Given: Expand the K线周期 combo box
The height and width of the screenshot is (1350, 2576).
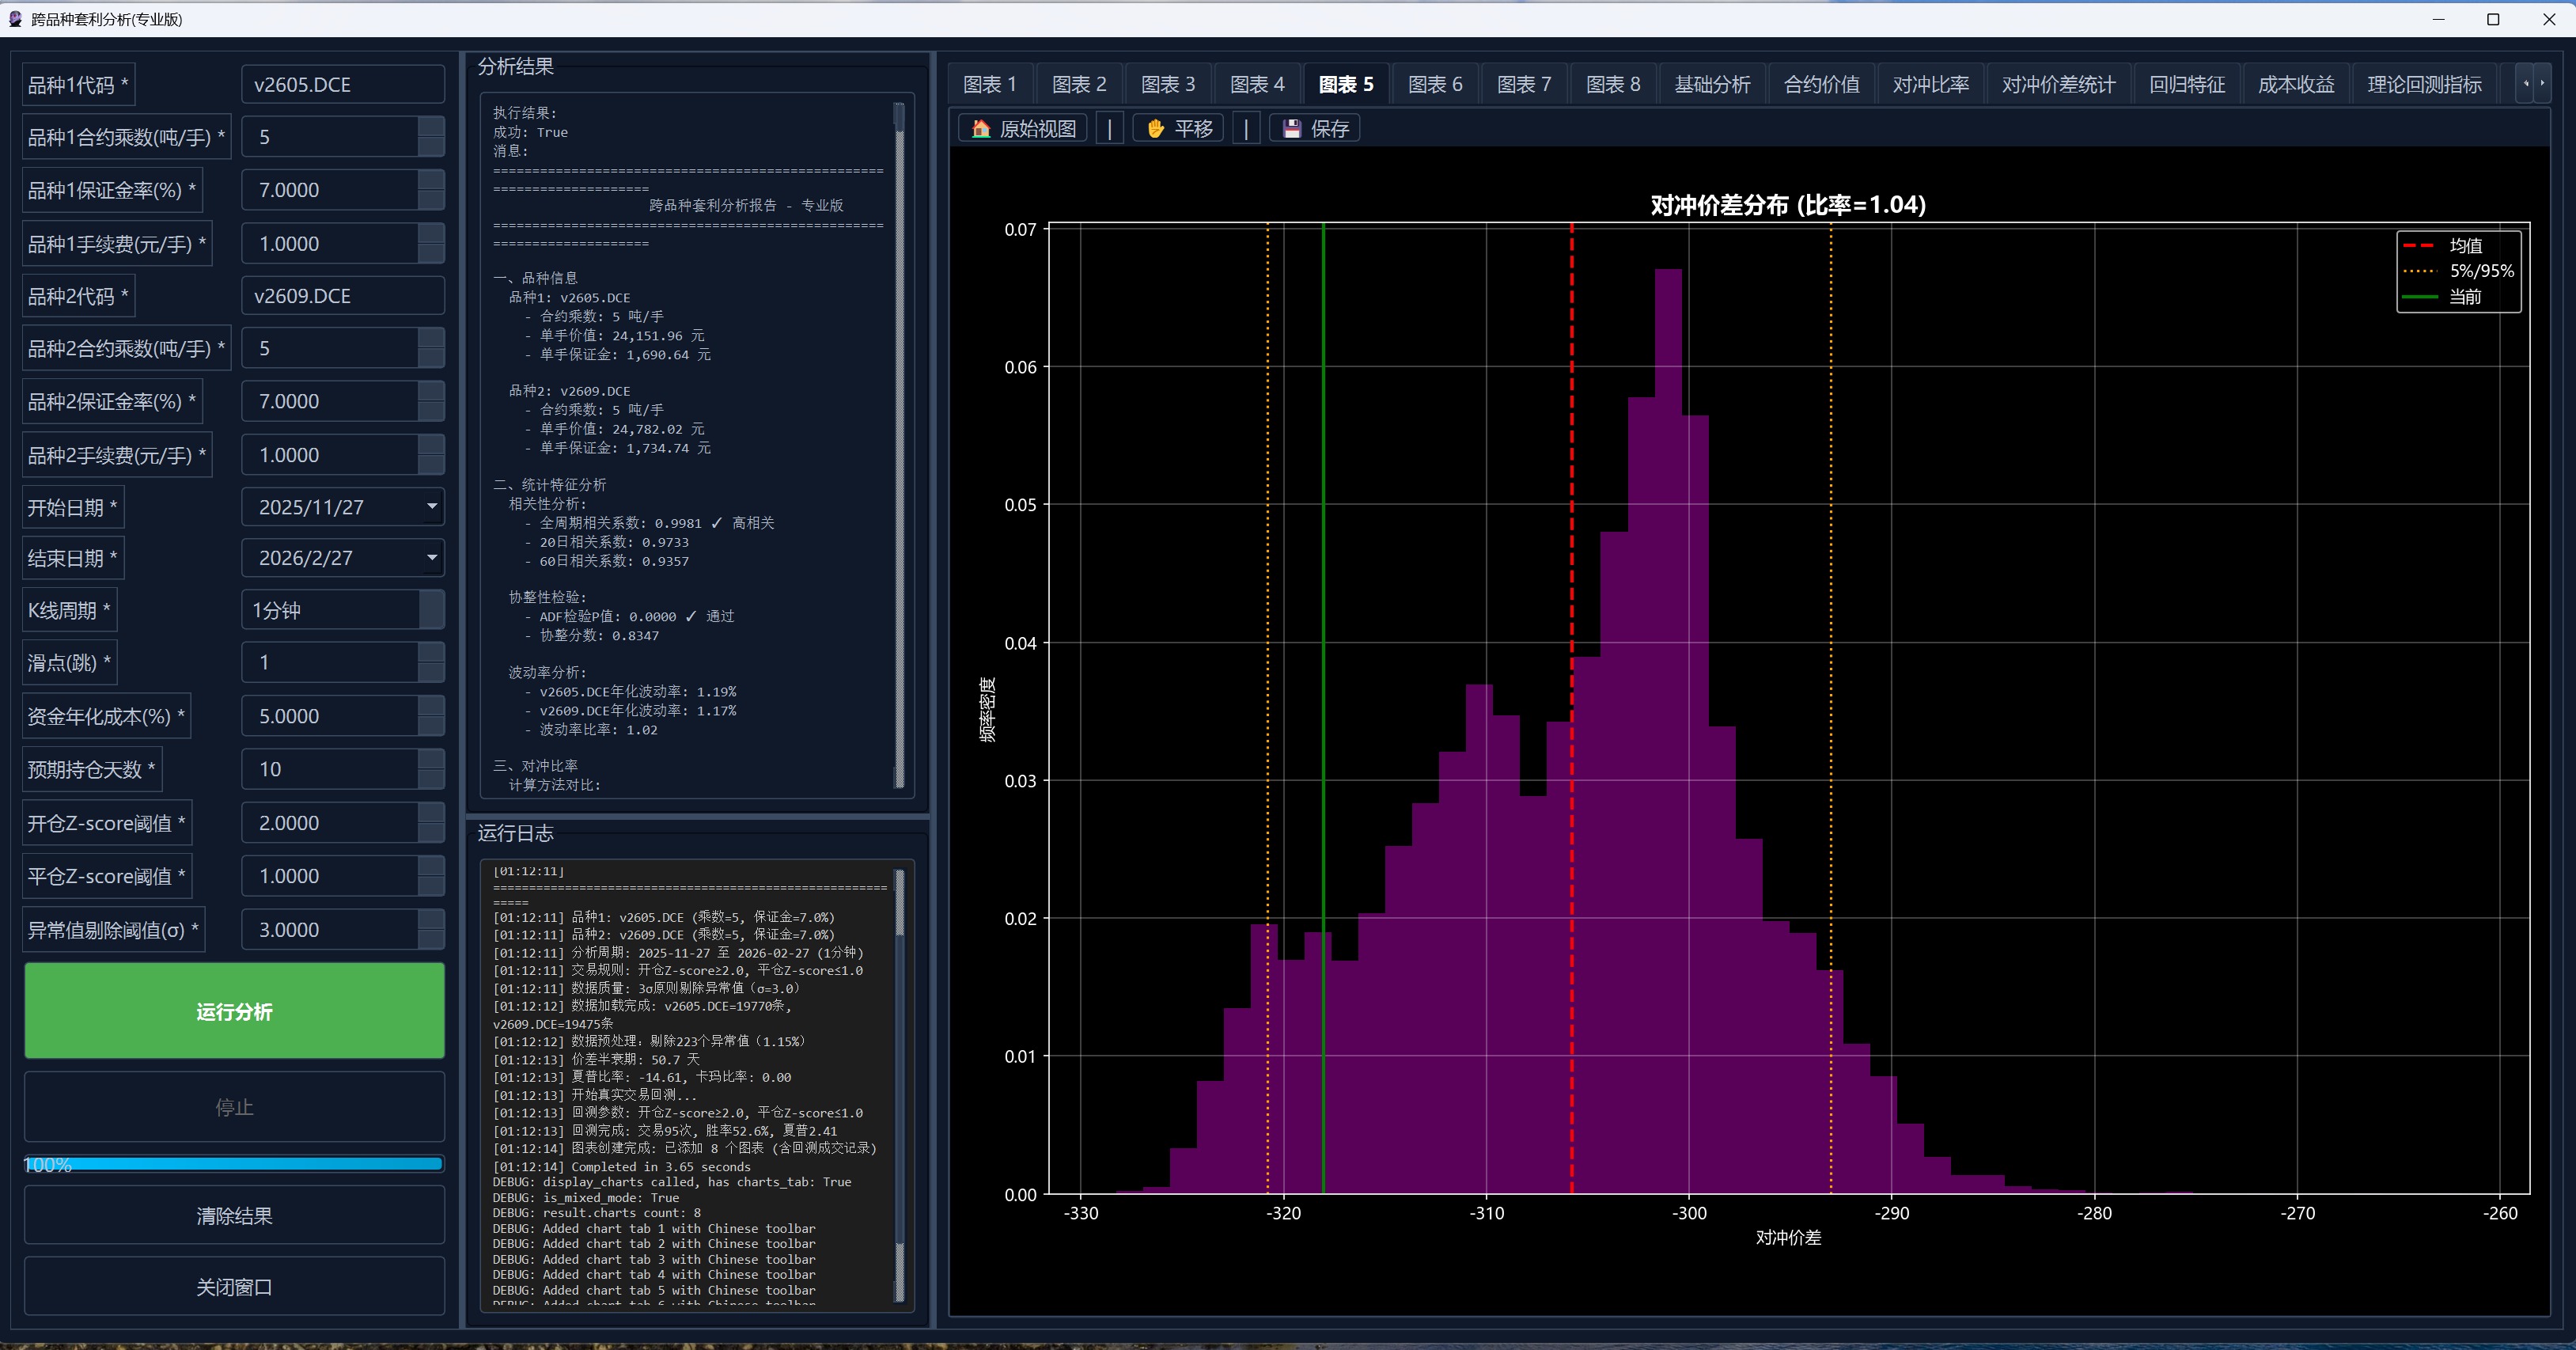Looking at the screenshot, I should coord(431,610).
